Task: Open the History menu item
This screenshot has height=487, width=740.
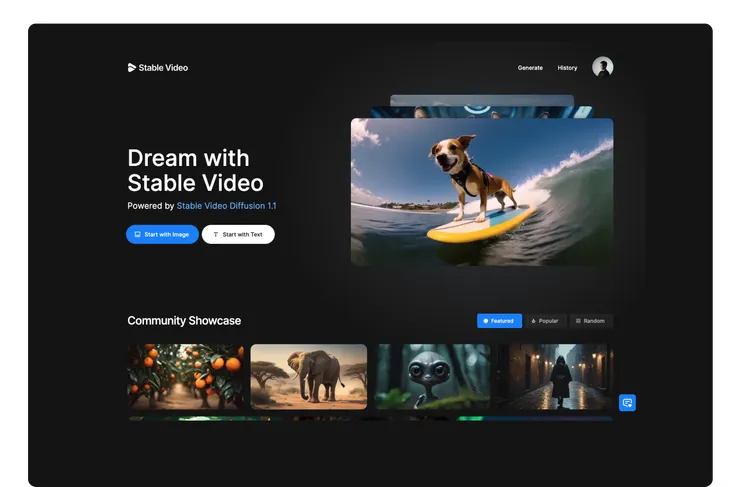Action: click(567, 68)
